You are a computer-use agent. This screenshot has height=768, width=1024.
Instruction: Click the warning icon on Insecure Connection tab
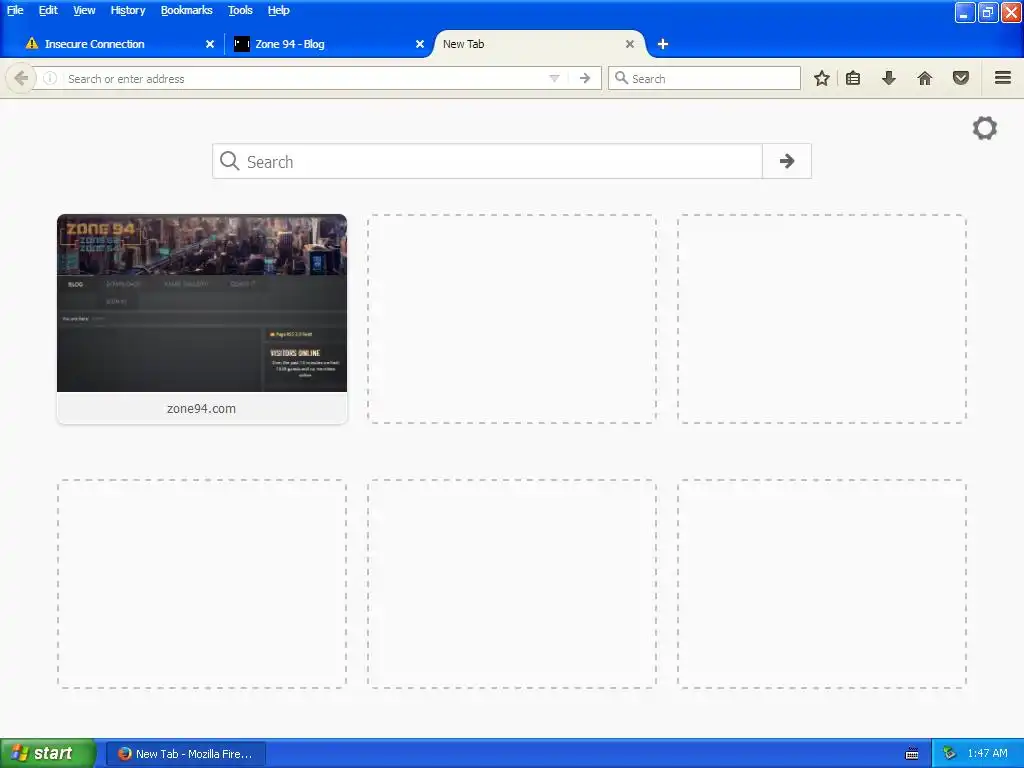[x=31, y=44]
